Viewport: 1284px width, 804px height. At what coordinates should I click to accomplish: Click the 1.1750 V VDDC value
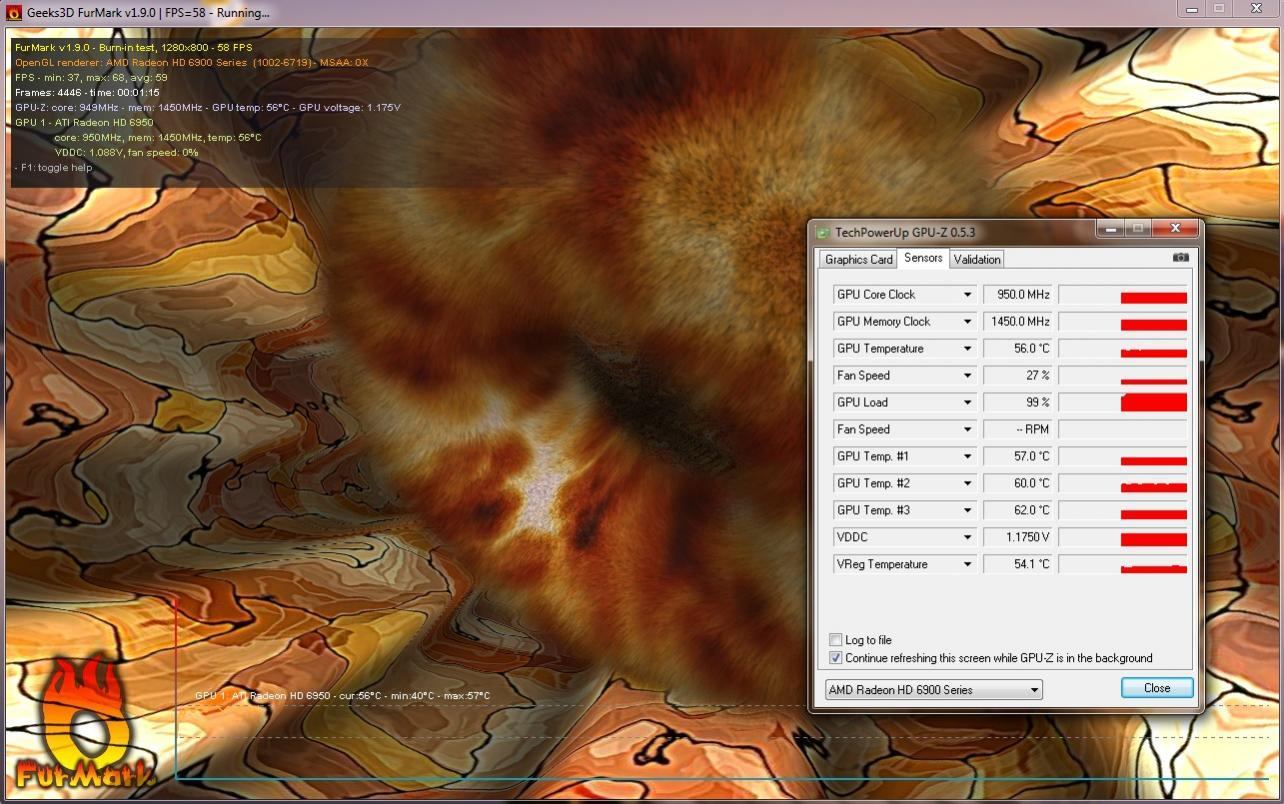(x=1018, y=538)
